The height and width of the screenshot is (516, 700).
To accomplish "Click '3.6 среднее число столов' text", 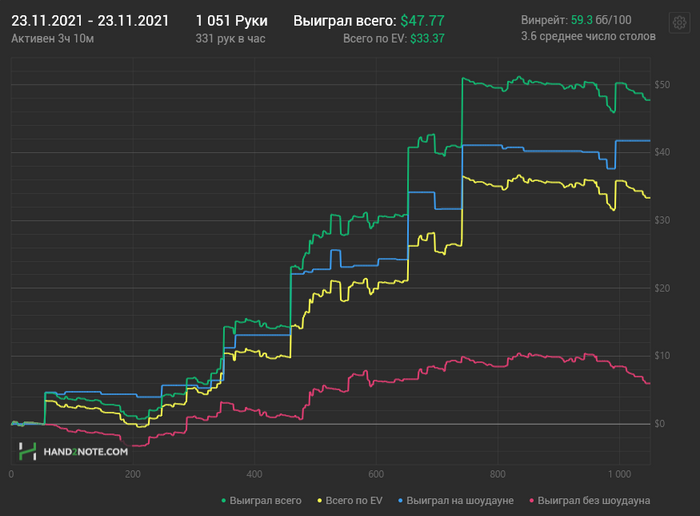I will click(588, 36).
